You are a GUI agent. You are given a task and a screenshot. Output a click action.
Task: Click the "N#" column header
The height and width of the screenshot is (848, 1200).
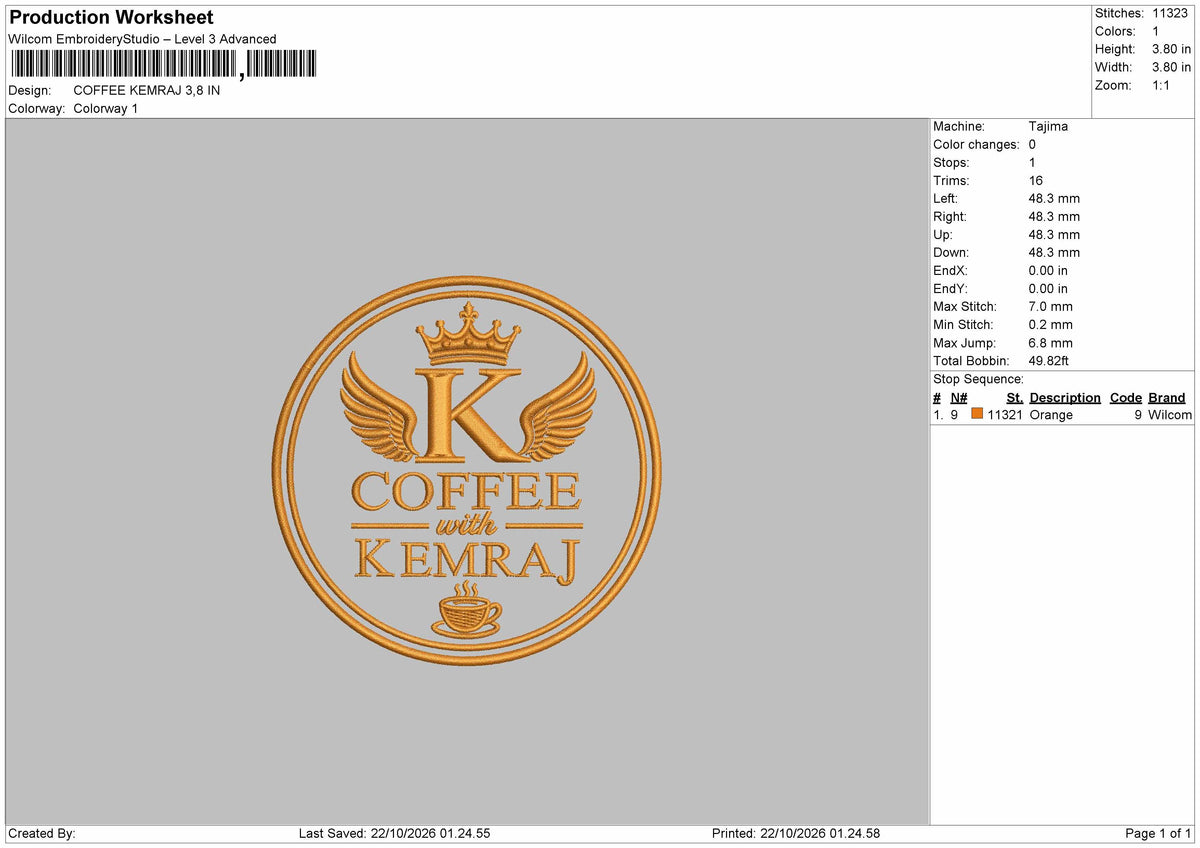point(959,397)
